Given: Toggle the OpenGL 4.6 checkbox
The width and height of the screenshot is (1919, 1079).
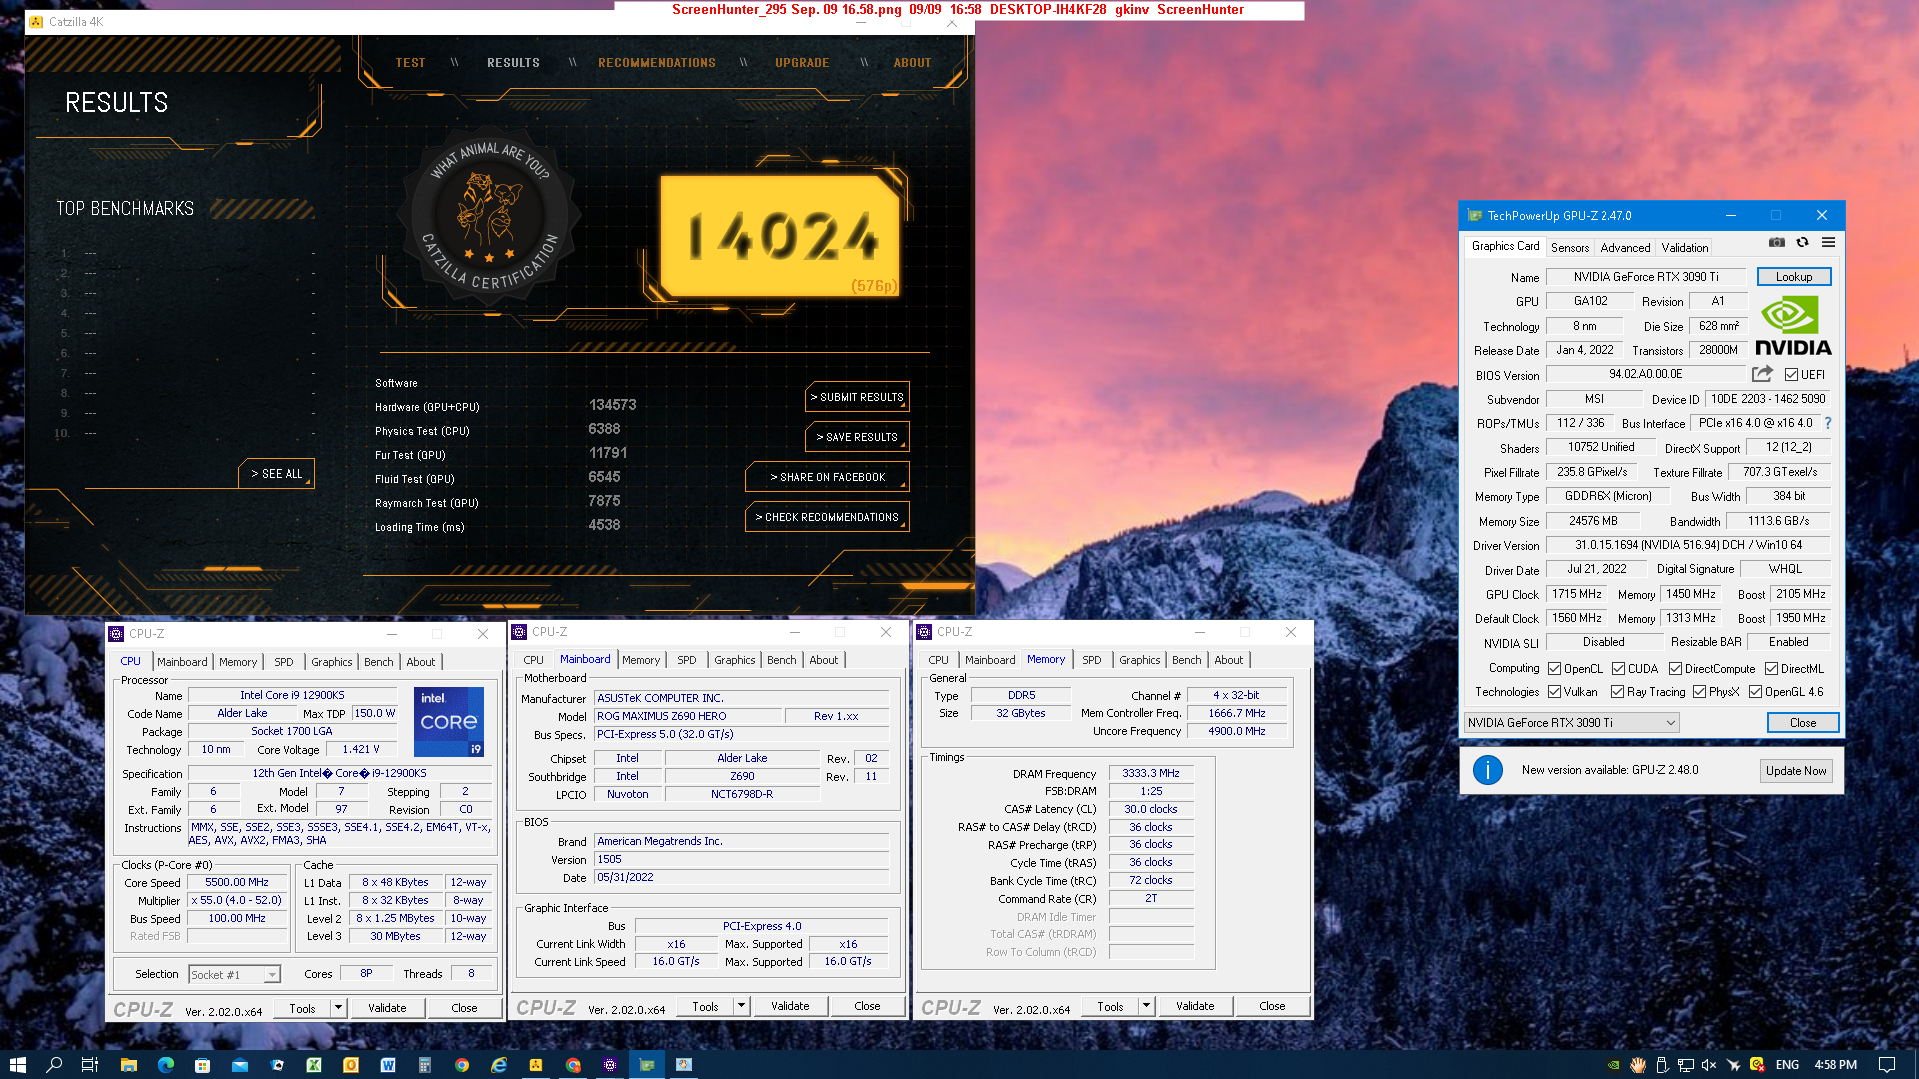Looking at the screenshot, I should [1755, 692].
